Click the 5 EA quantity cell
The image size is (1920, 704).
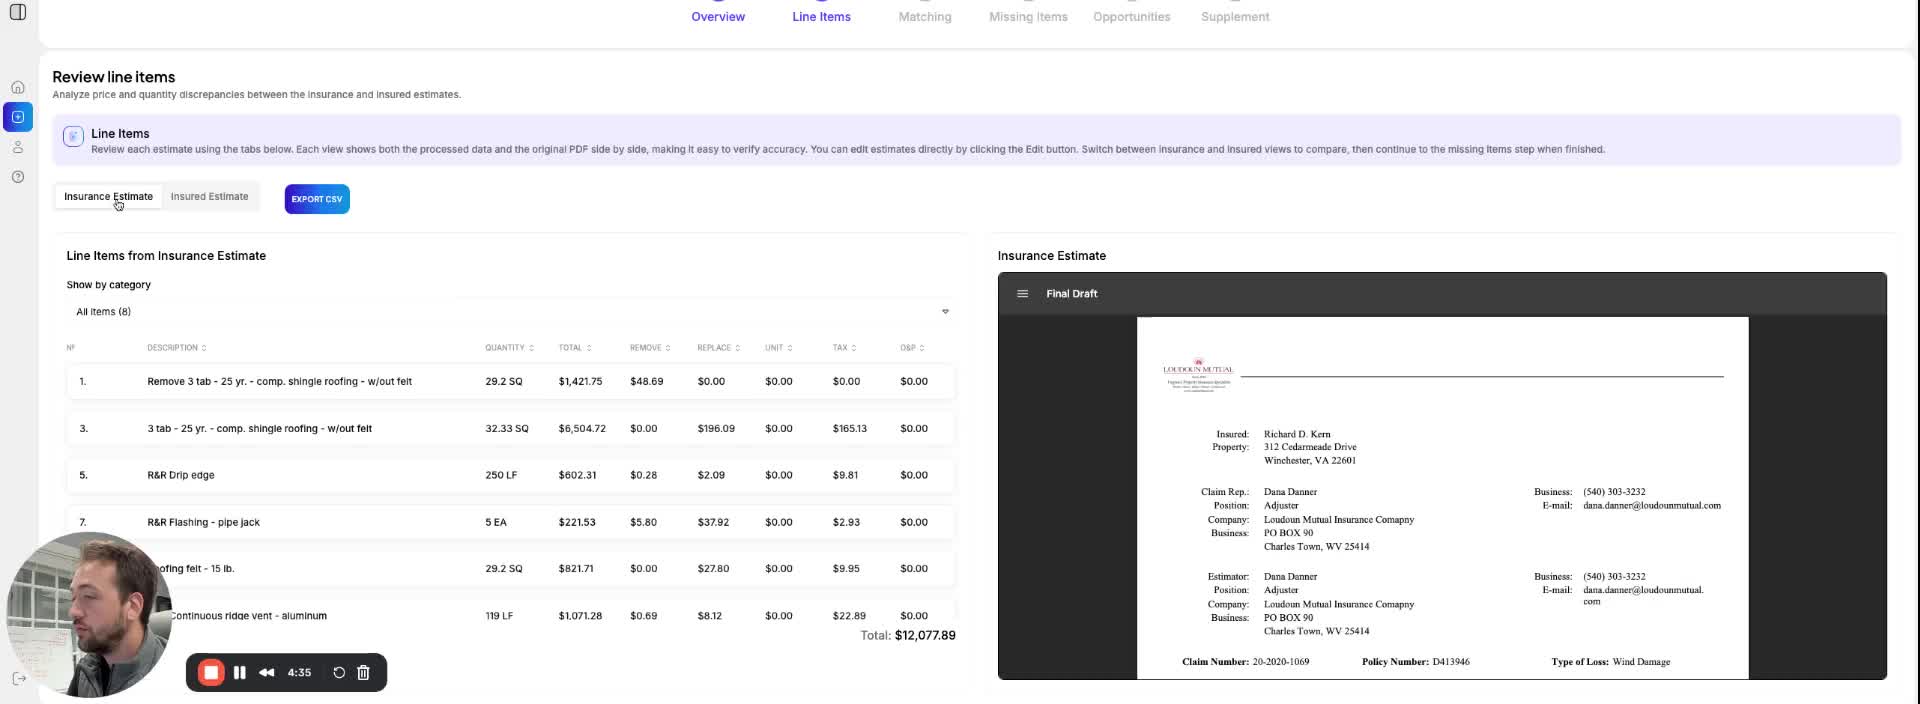pyautogui.click(x=496, y=523)
